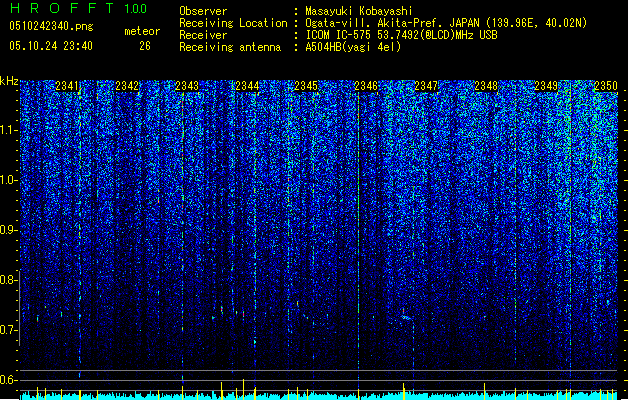Click the Receiving Location label

tap(233, 23)
